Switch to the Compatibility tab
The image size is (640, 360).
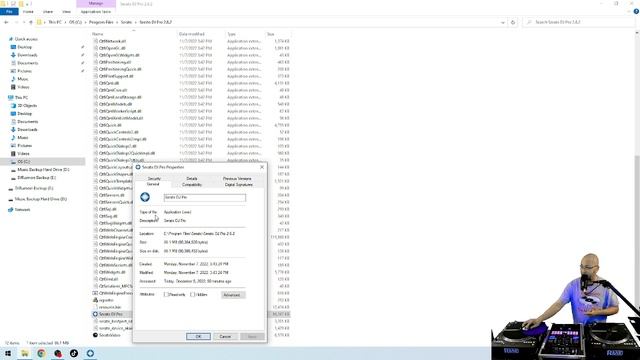[x=192, y=185]
